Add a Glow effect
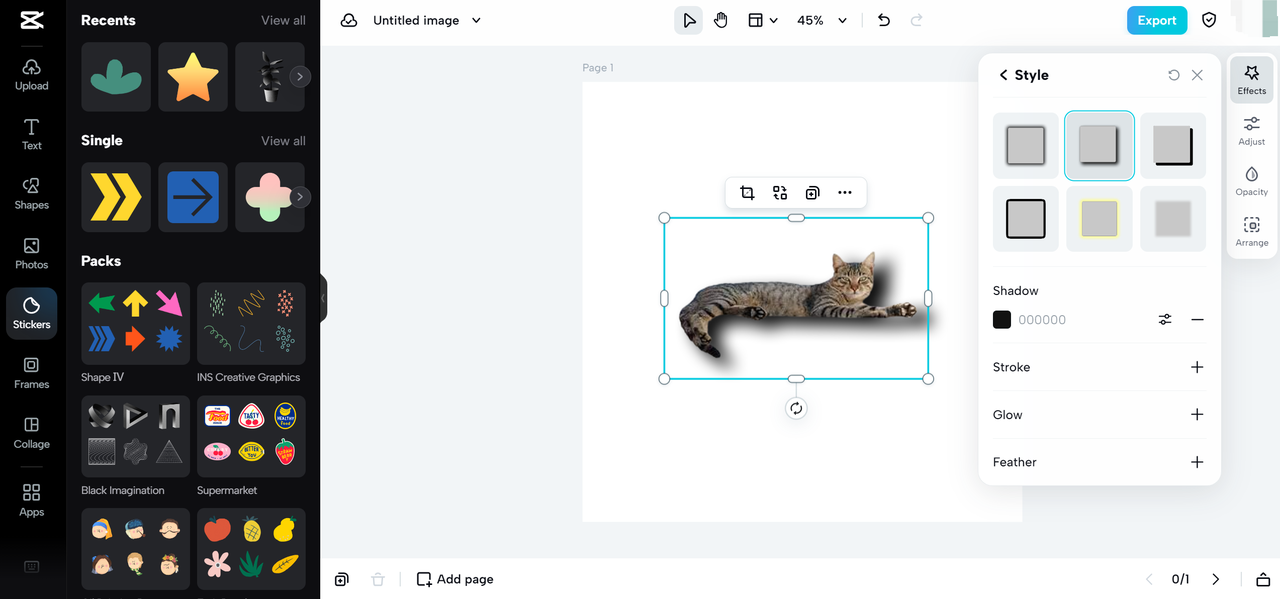 1197,415
